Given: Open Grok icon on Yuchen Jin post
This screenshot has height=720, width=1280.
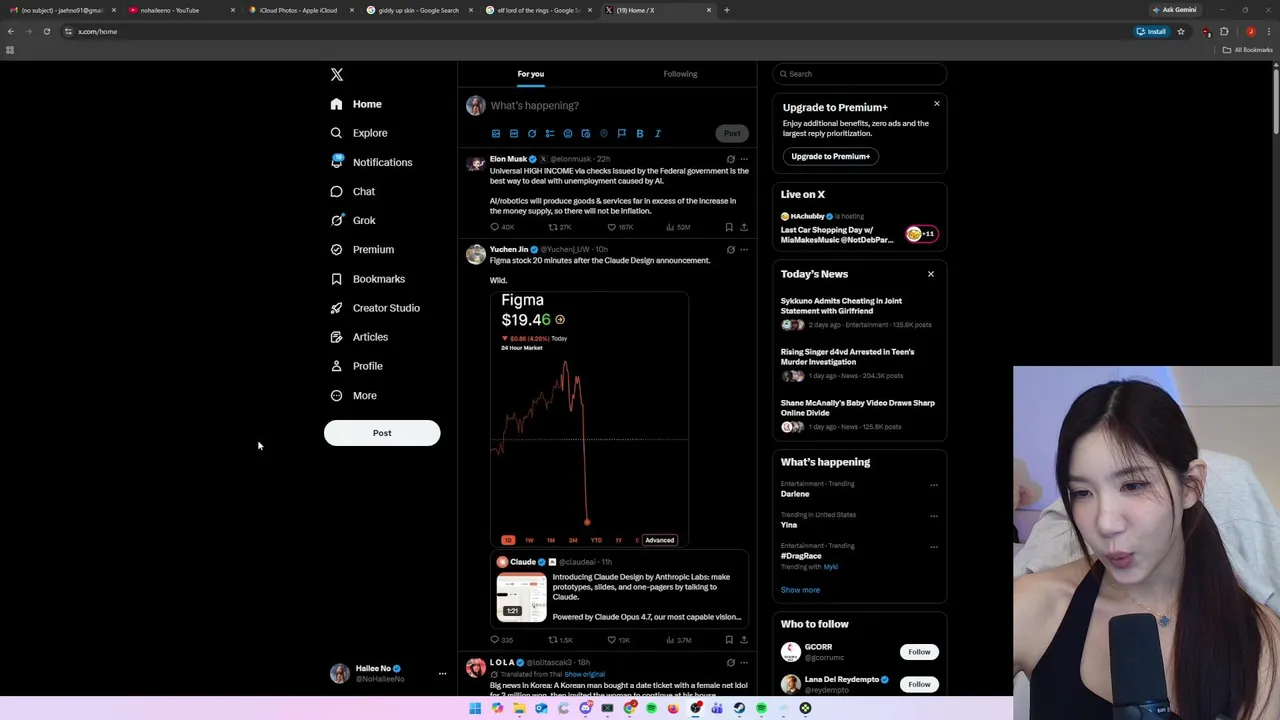Looking at the screenshot, I should click(730, 250).
